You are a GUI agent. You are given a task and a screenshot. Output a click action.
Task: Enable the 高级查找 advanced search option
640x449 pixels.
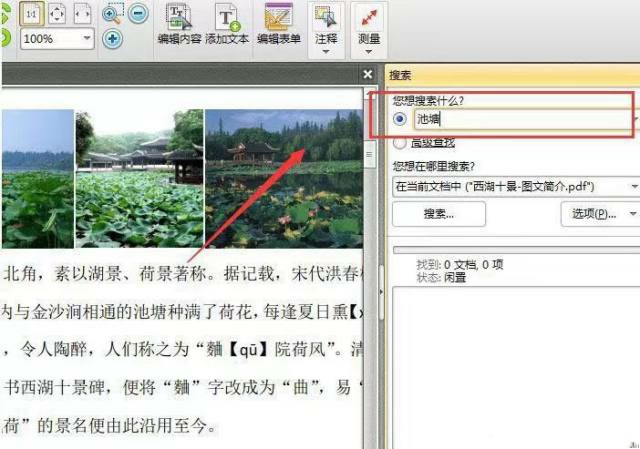[x=401, y=143]
